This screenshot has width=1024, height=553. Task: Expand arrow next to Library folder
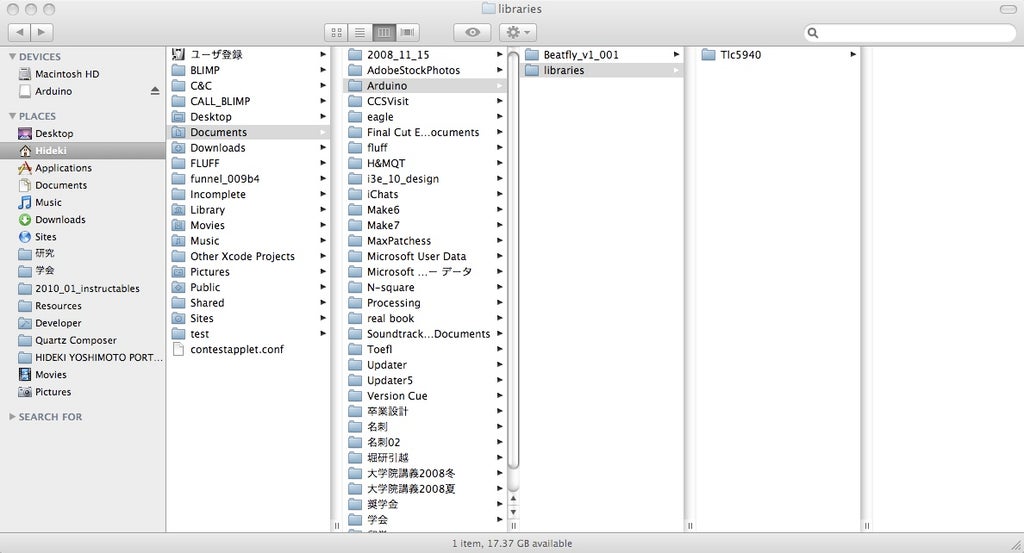click(x=323, y=210)
